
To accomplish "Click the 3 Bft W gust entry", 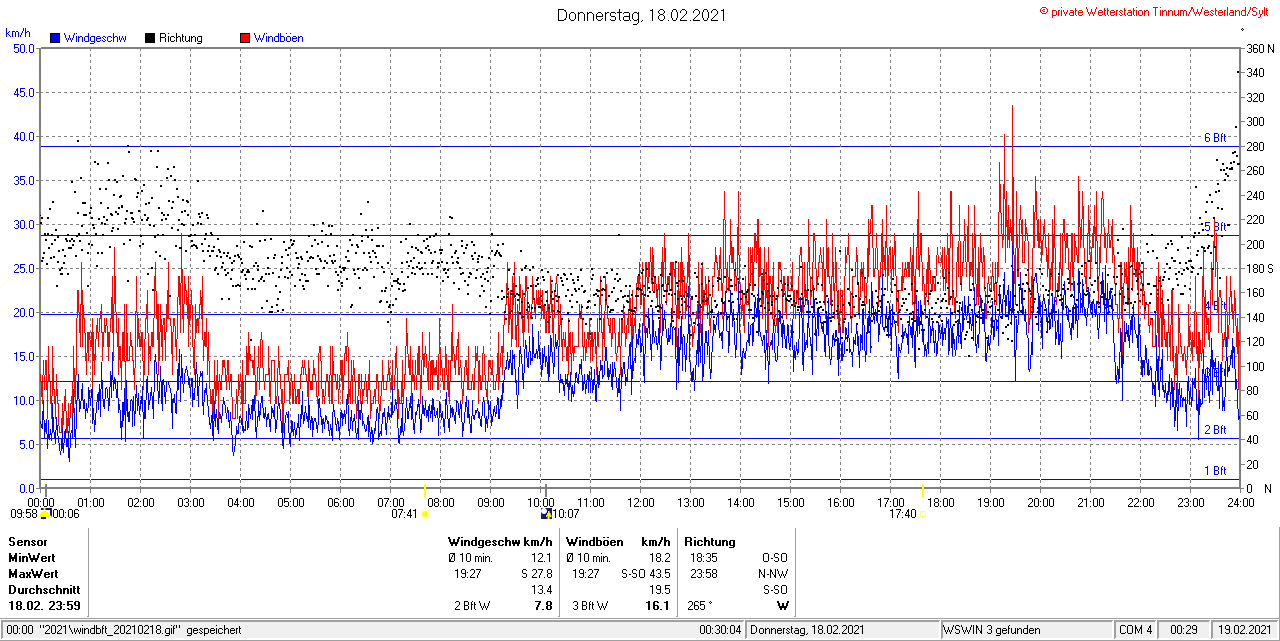I will (x=590, y=606).
